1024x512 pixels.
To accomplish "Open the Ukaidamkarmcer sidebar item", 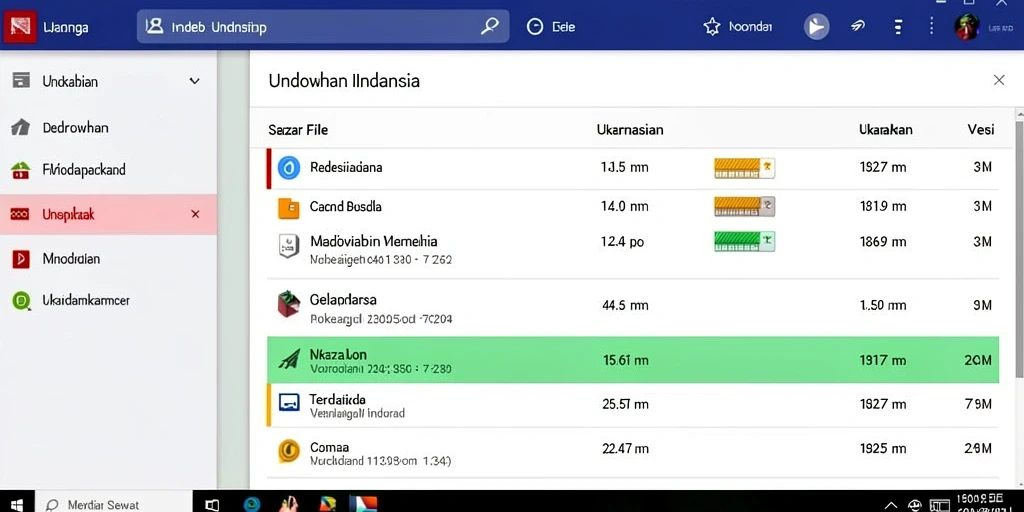I will [x=108, y=300].
